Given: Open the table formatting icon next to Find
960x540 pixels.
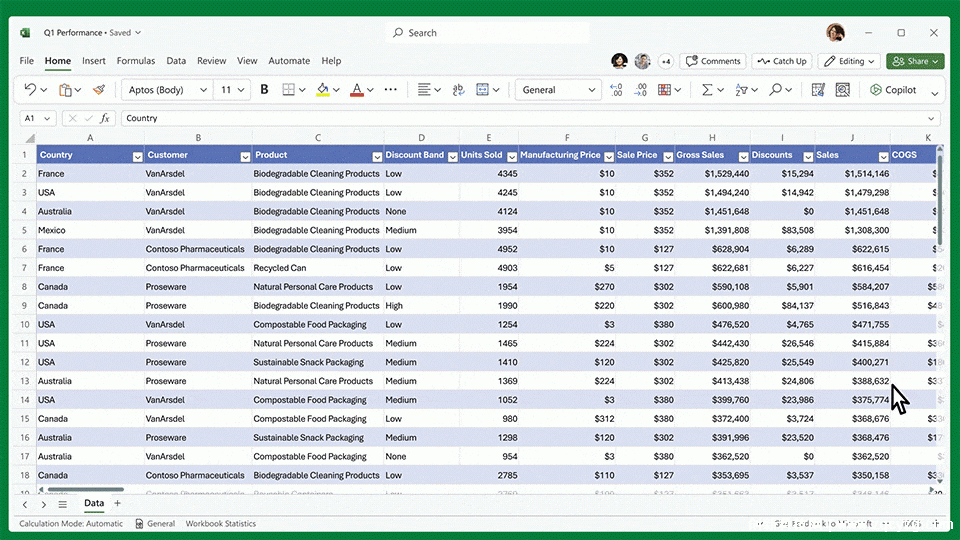Looking at the screenshot, I should point(818,89).
